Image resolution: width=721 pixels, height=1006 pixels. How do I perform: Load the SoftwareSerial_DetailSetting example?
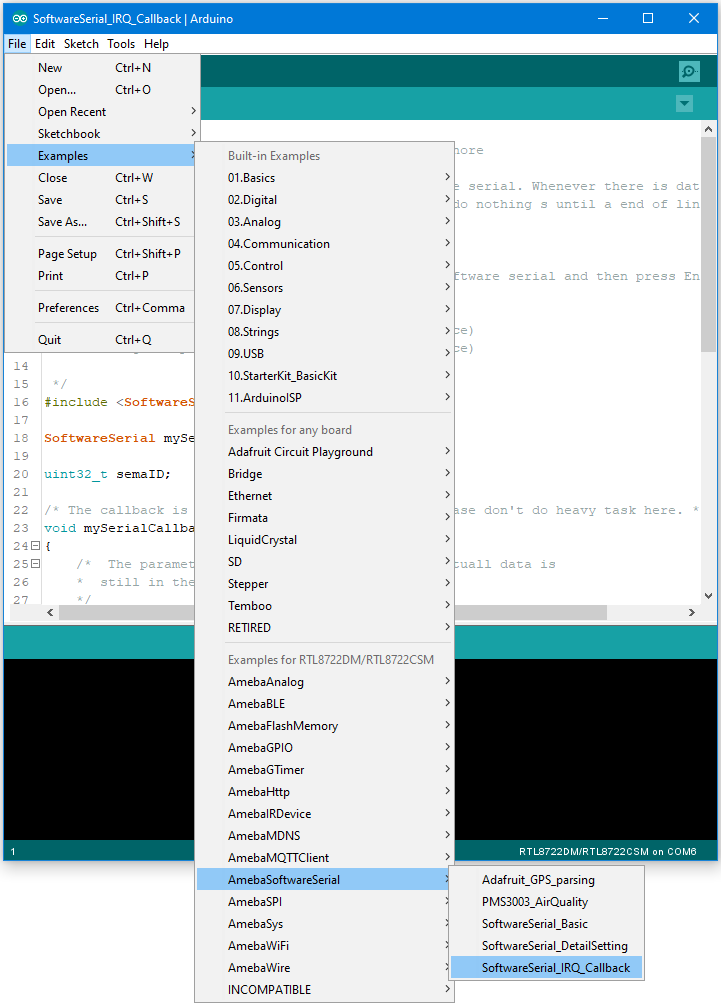coord(547,946)
